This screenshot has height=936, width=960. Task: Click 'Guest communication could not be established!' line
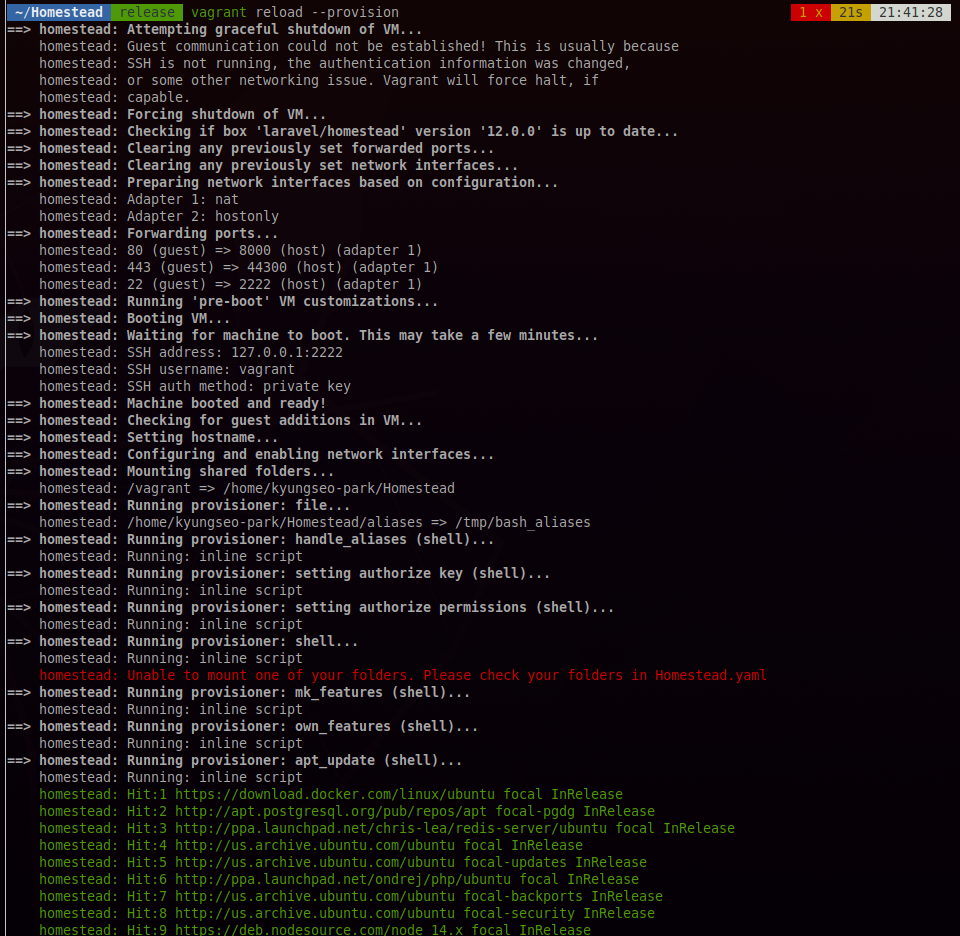tap(359, 47)
